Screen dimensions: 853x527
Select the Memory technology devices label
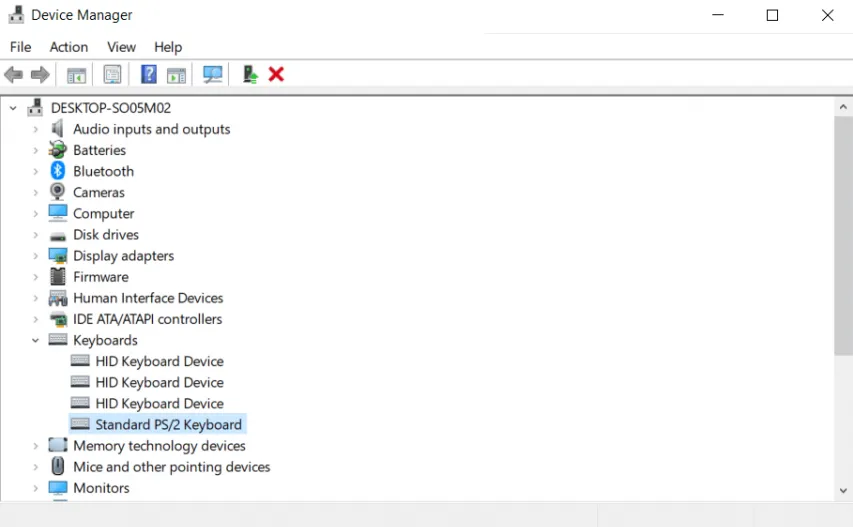[159, 446]
